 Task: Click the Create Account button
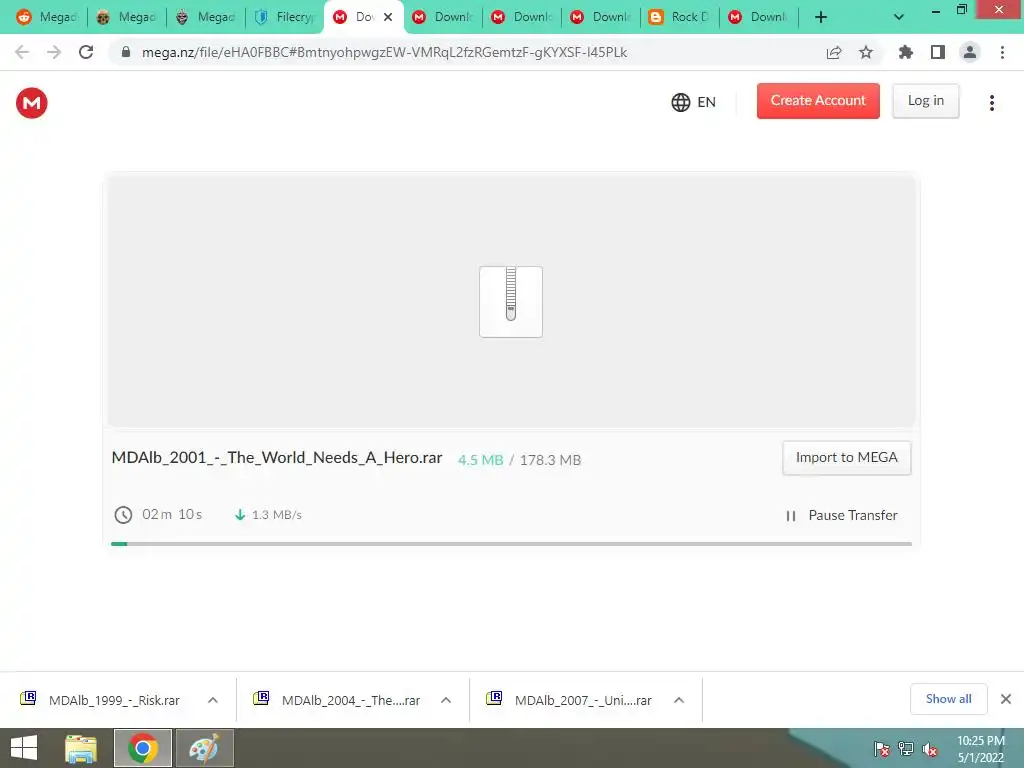(818, 101)
